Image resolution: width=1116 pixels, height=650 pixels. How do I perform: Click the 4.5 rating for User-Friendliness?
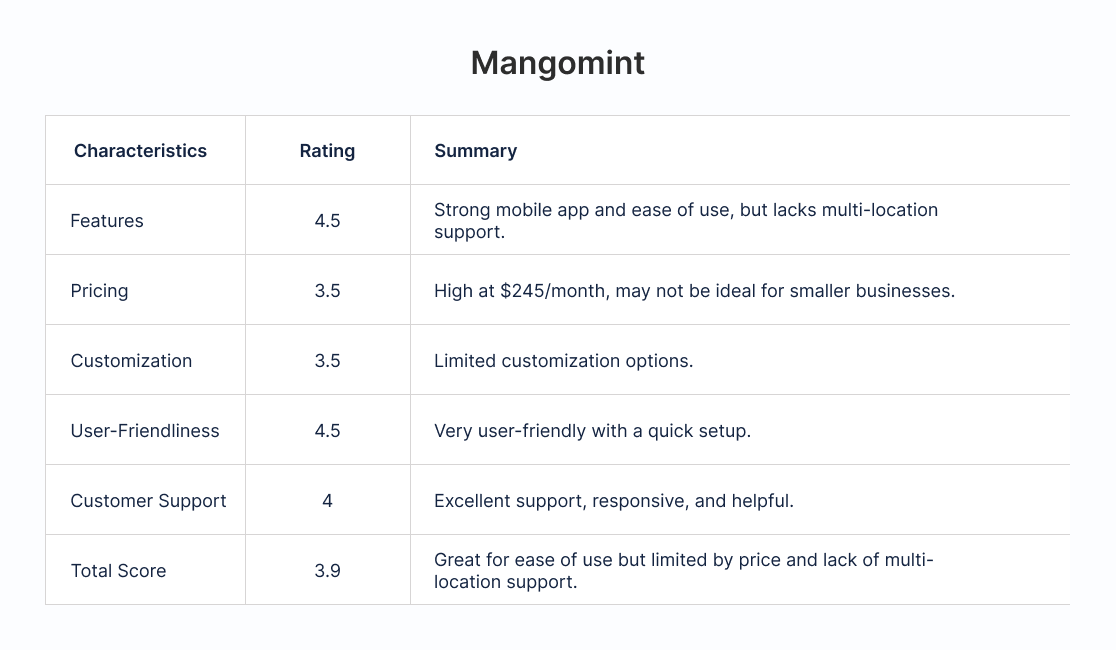(x=327, y=431)
